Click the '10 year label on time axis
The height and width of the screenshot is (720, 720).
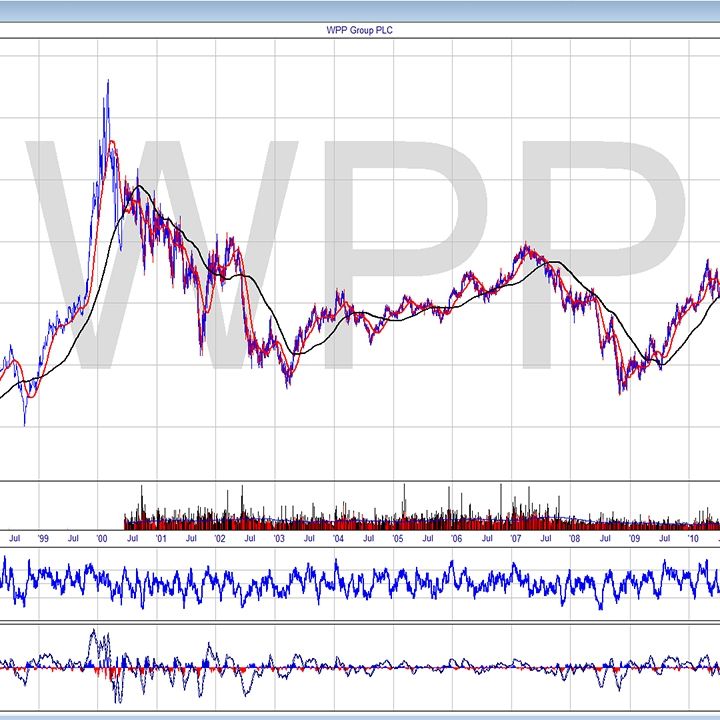point(693,538)
